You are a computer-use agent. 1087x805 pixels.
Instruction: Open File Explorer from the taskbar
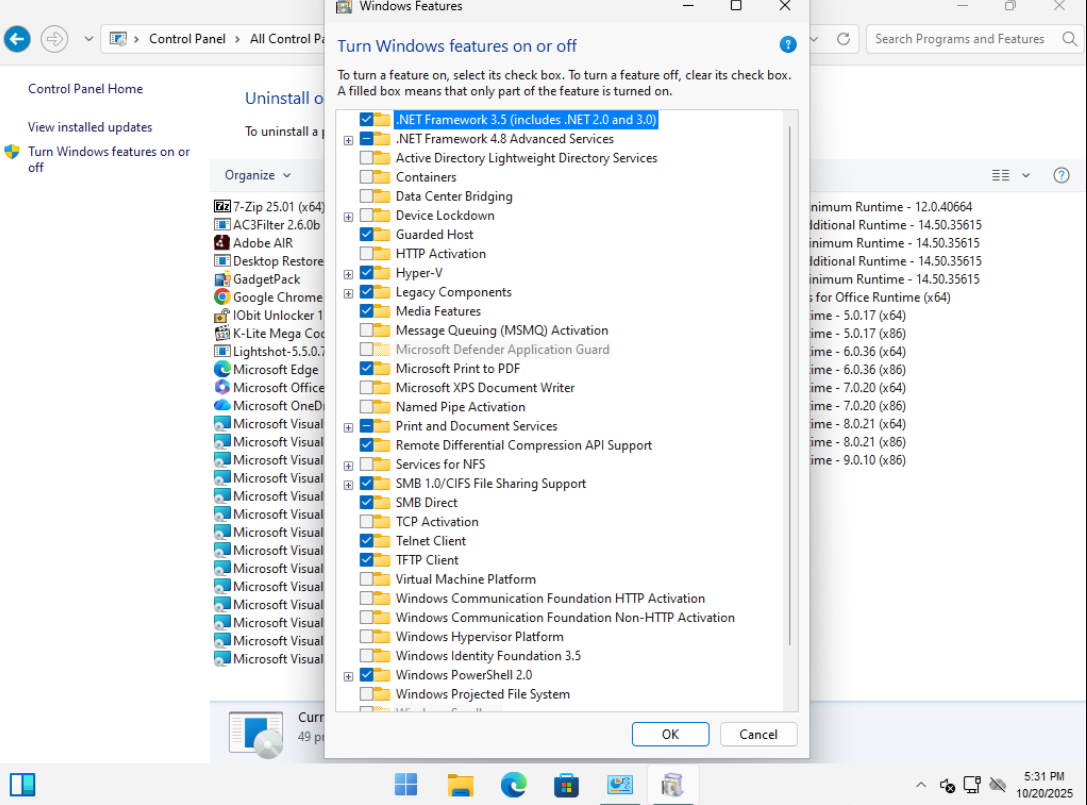[460, 785]
